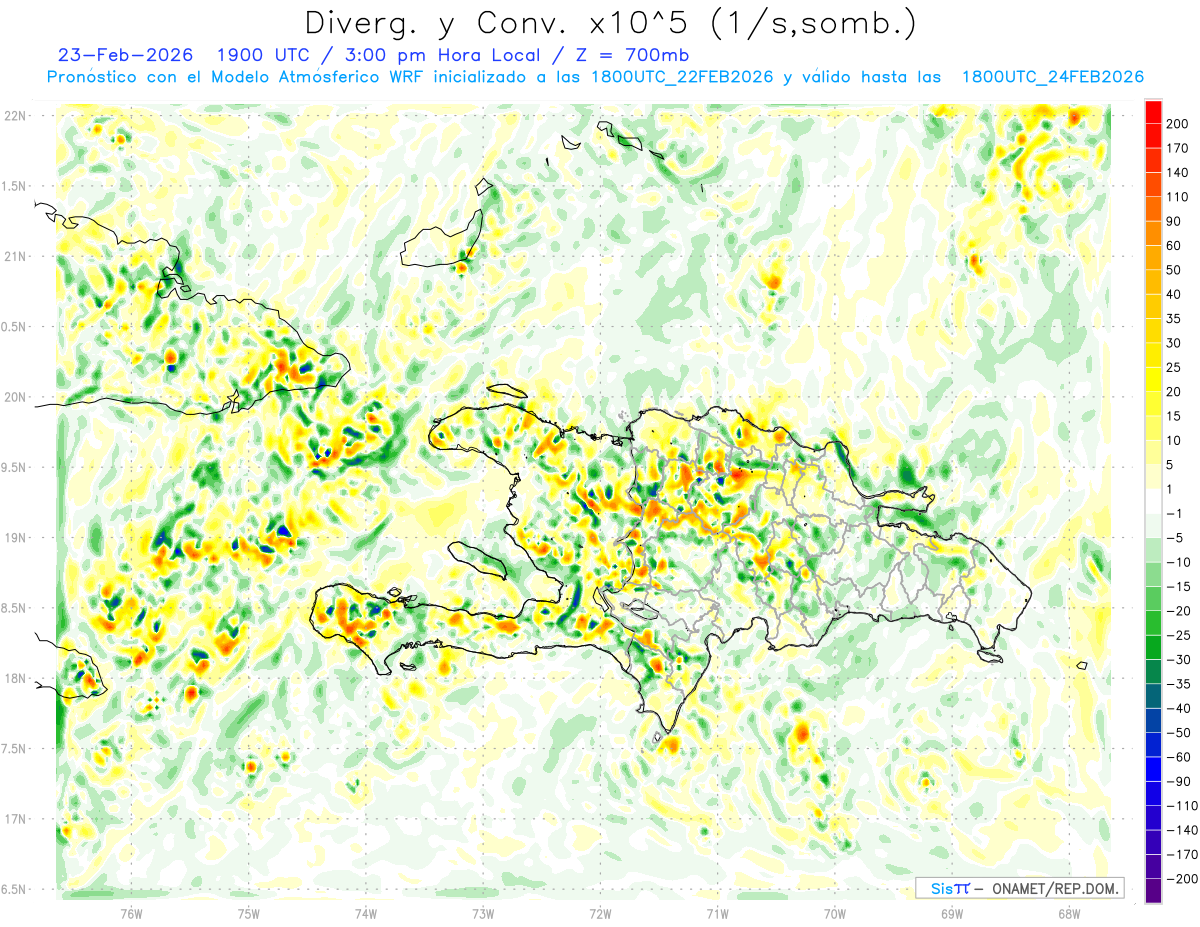Click the latitude label '21N'
Screen dimensions: 1200x927
[x=14, y=256]
